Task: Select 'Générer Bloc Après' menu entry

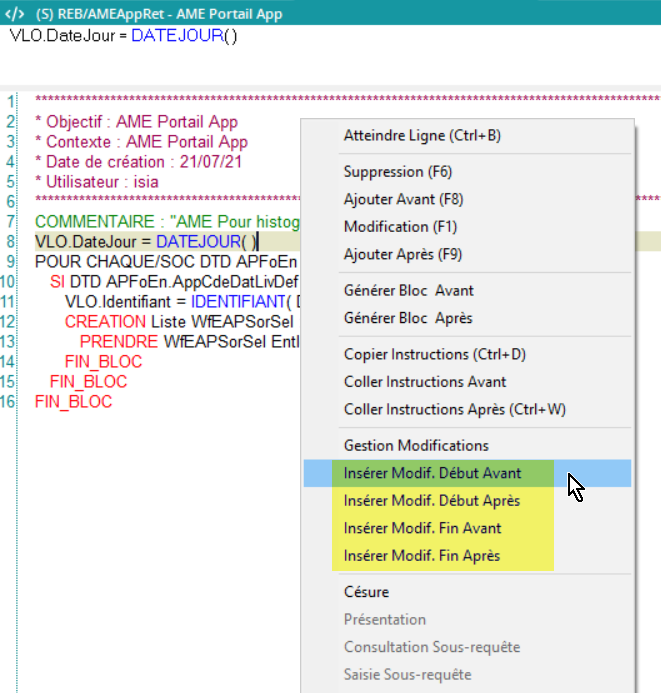Action: (x=408, y=318)
